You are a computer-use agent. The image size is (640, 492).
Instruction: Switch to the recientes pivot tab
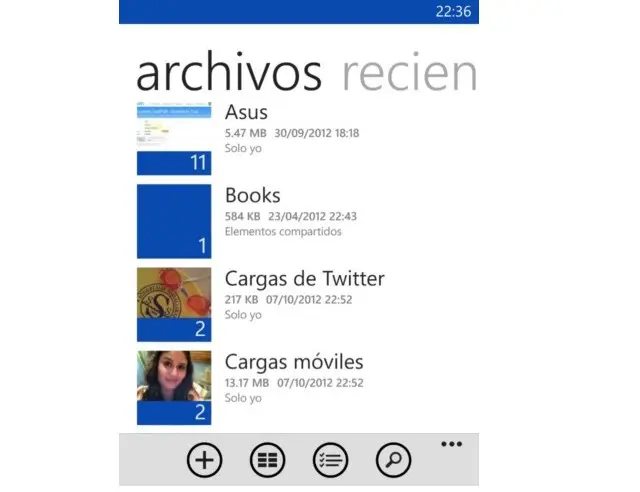coord(408,75)
